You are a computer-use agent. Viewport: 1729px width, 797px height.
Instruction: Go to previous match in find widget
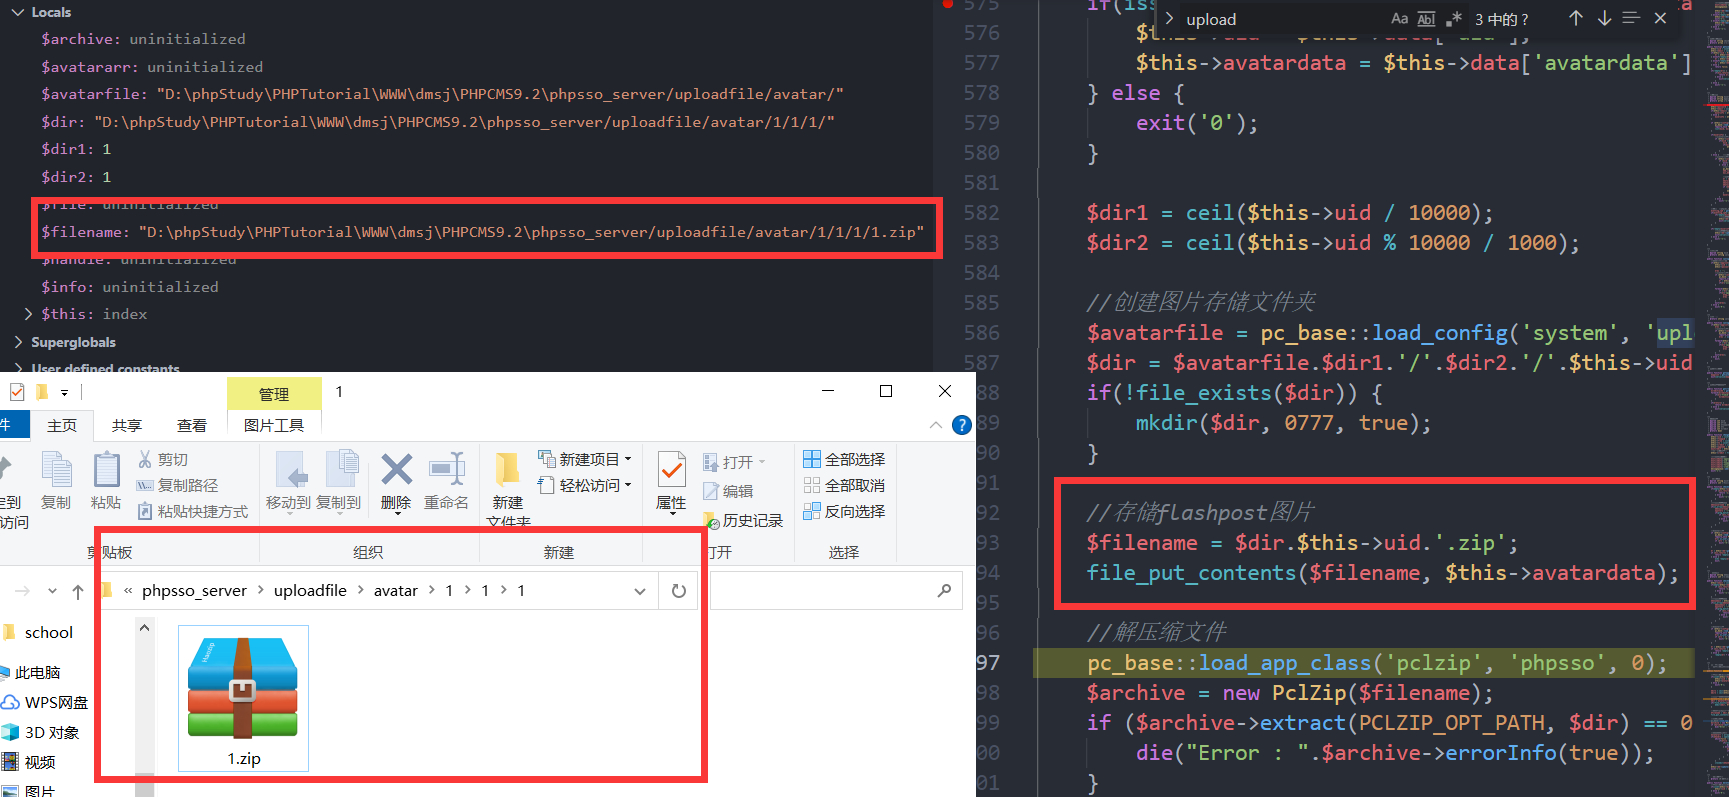click(x=1576, y=18)
